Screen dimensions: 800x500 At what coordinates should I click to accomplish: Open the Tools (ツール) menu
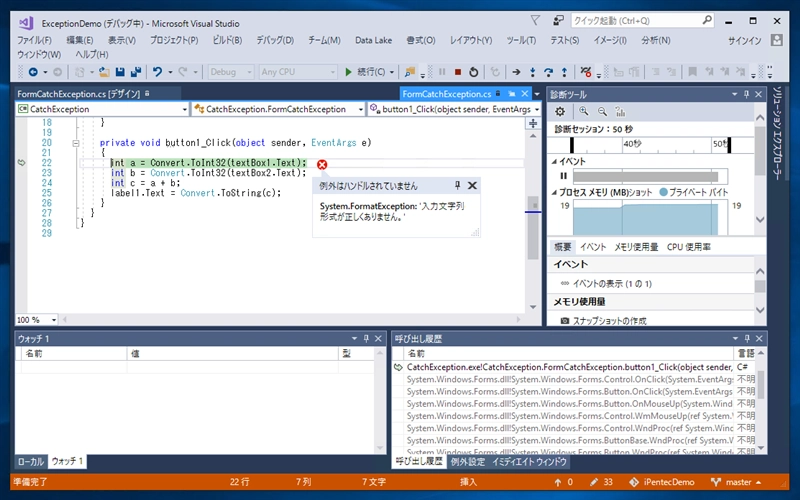click(x=521, y=40)
